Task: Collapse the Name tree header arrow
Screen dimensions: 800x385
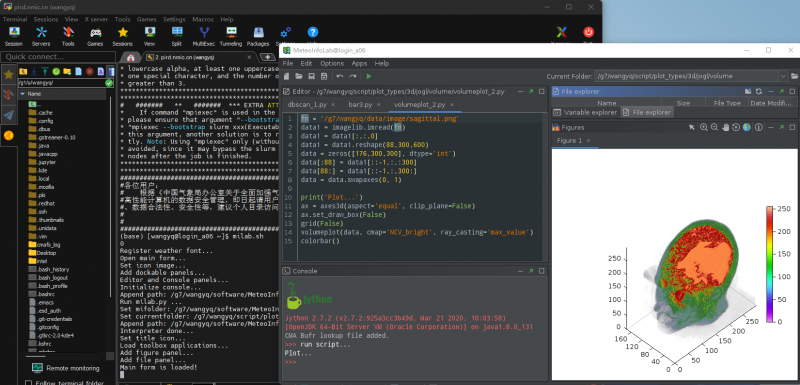Action: point(22,94)
